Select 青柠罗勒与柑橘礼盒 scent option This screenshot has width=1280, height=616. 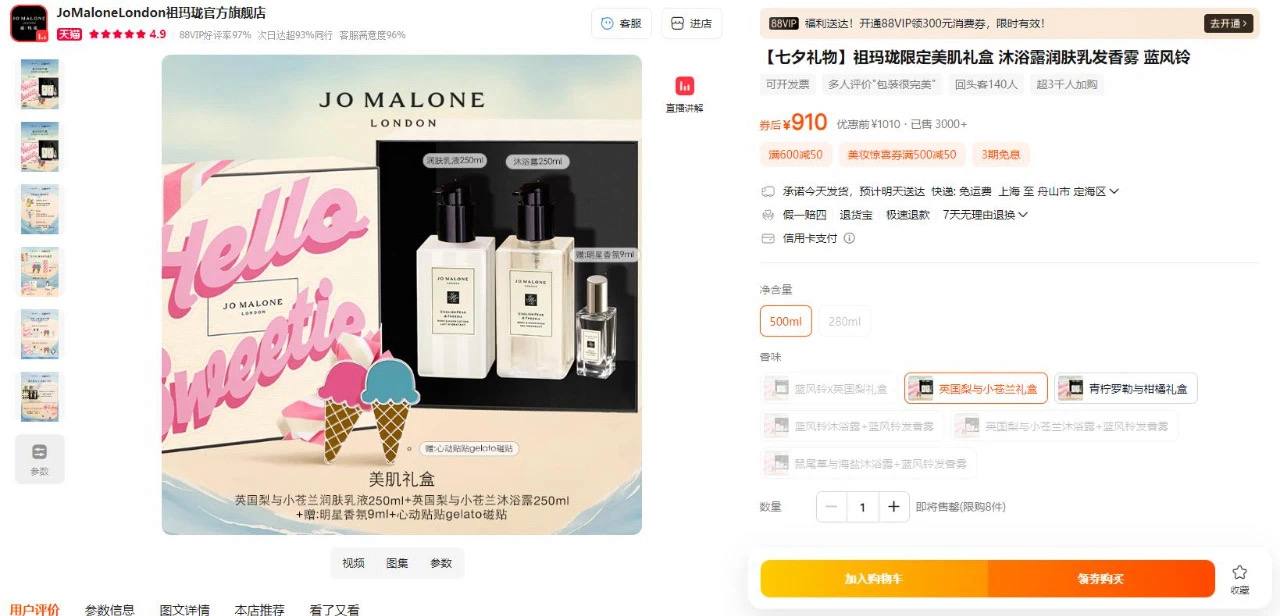(1126, 388)
